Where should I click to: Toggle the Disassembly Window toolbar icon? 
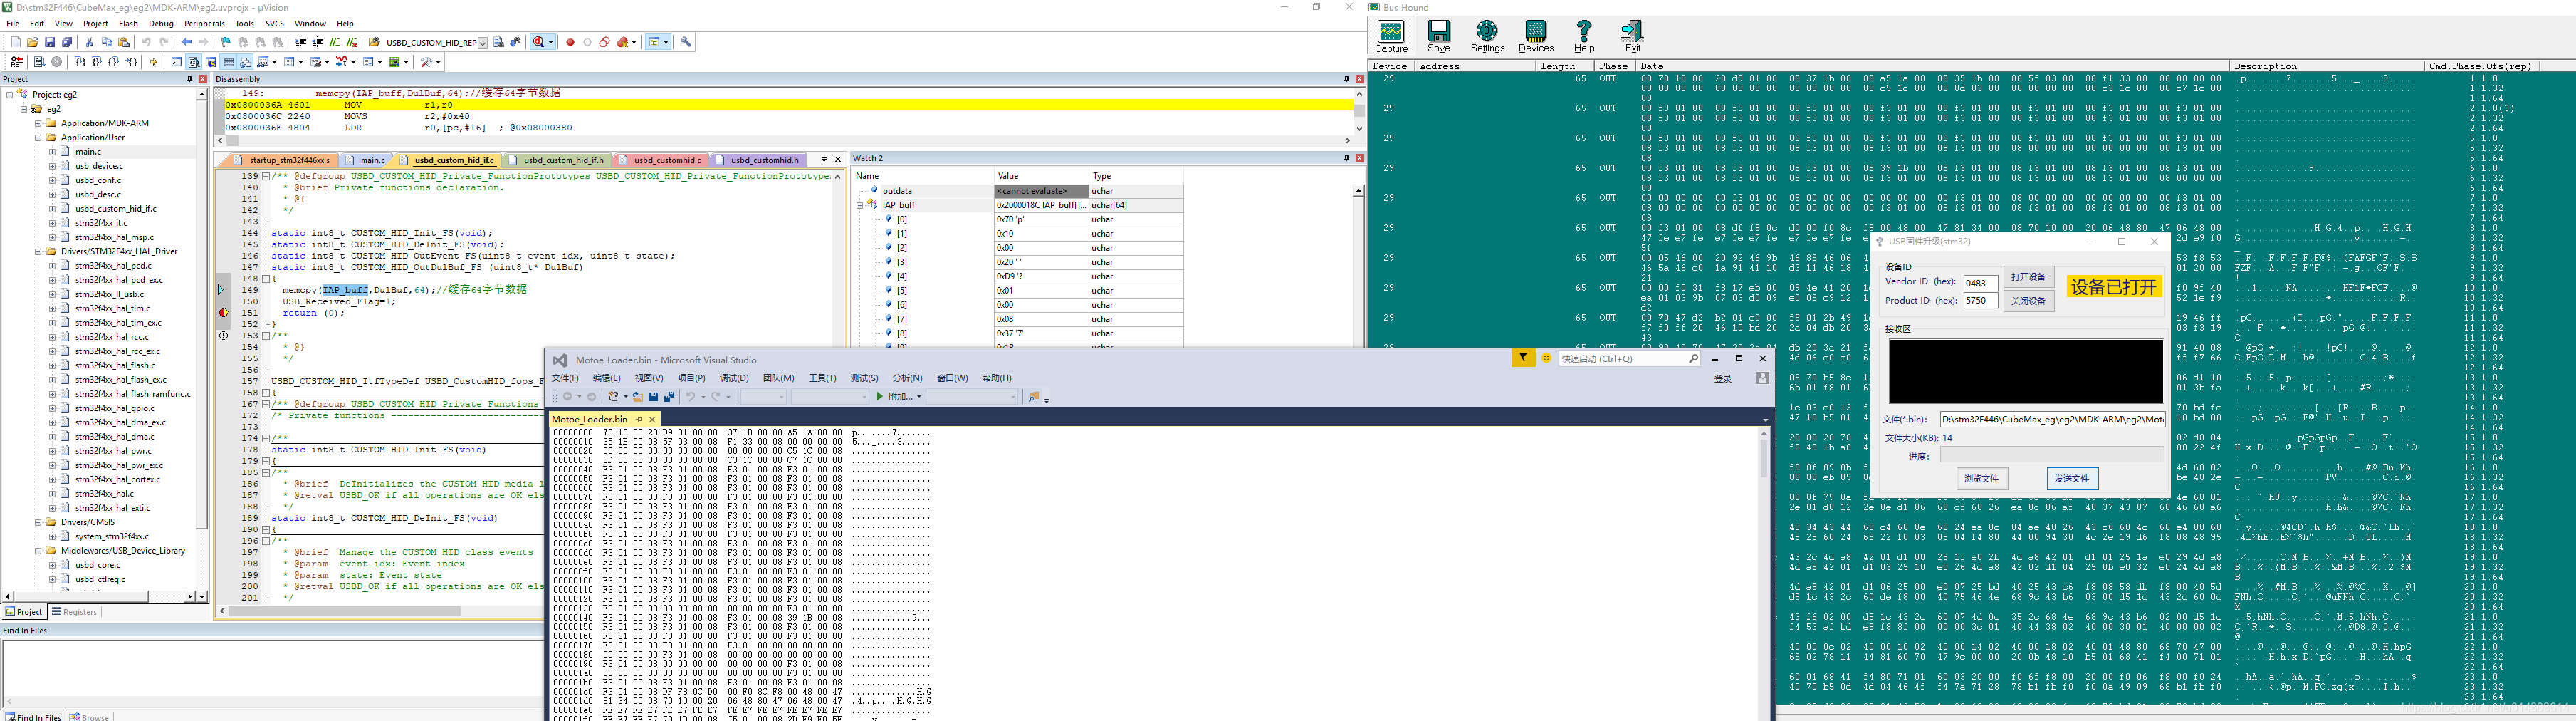194,62
